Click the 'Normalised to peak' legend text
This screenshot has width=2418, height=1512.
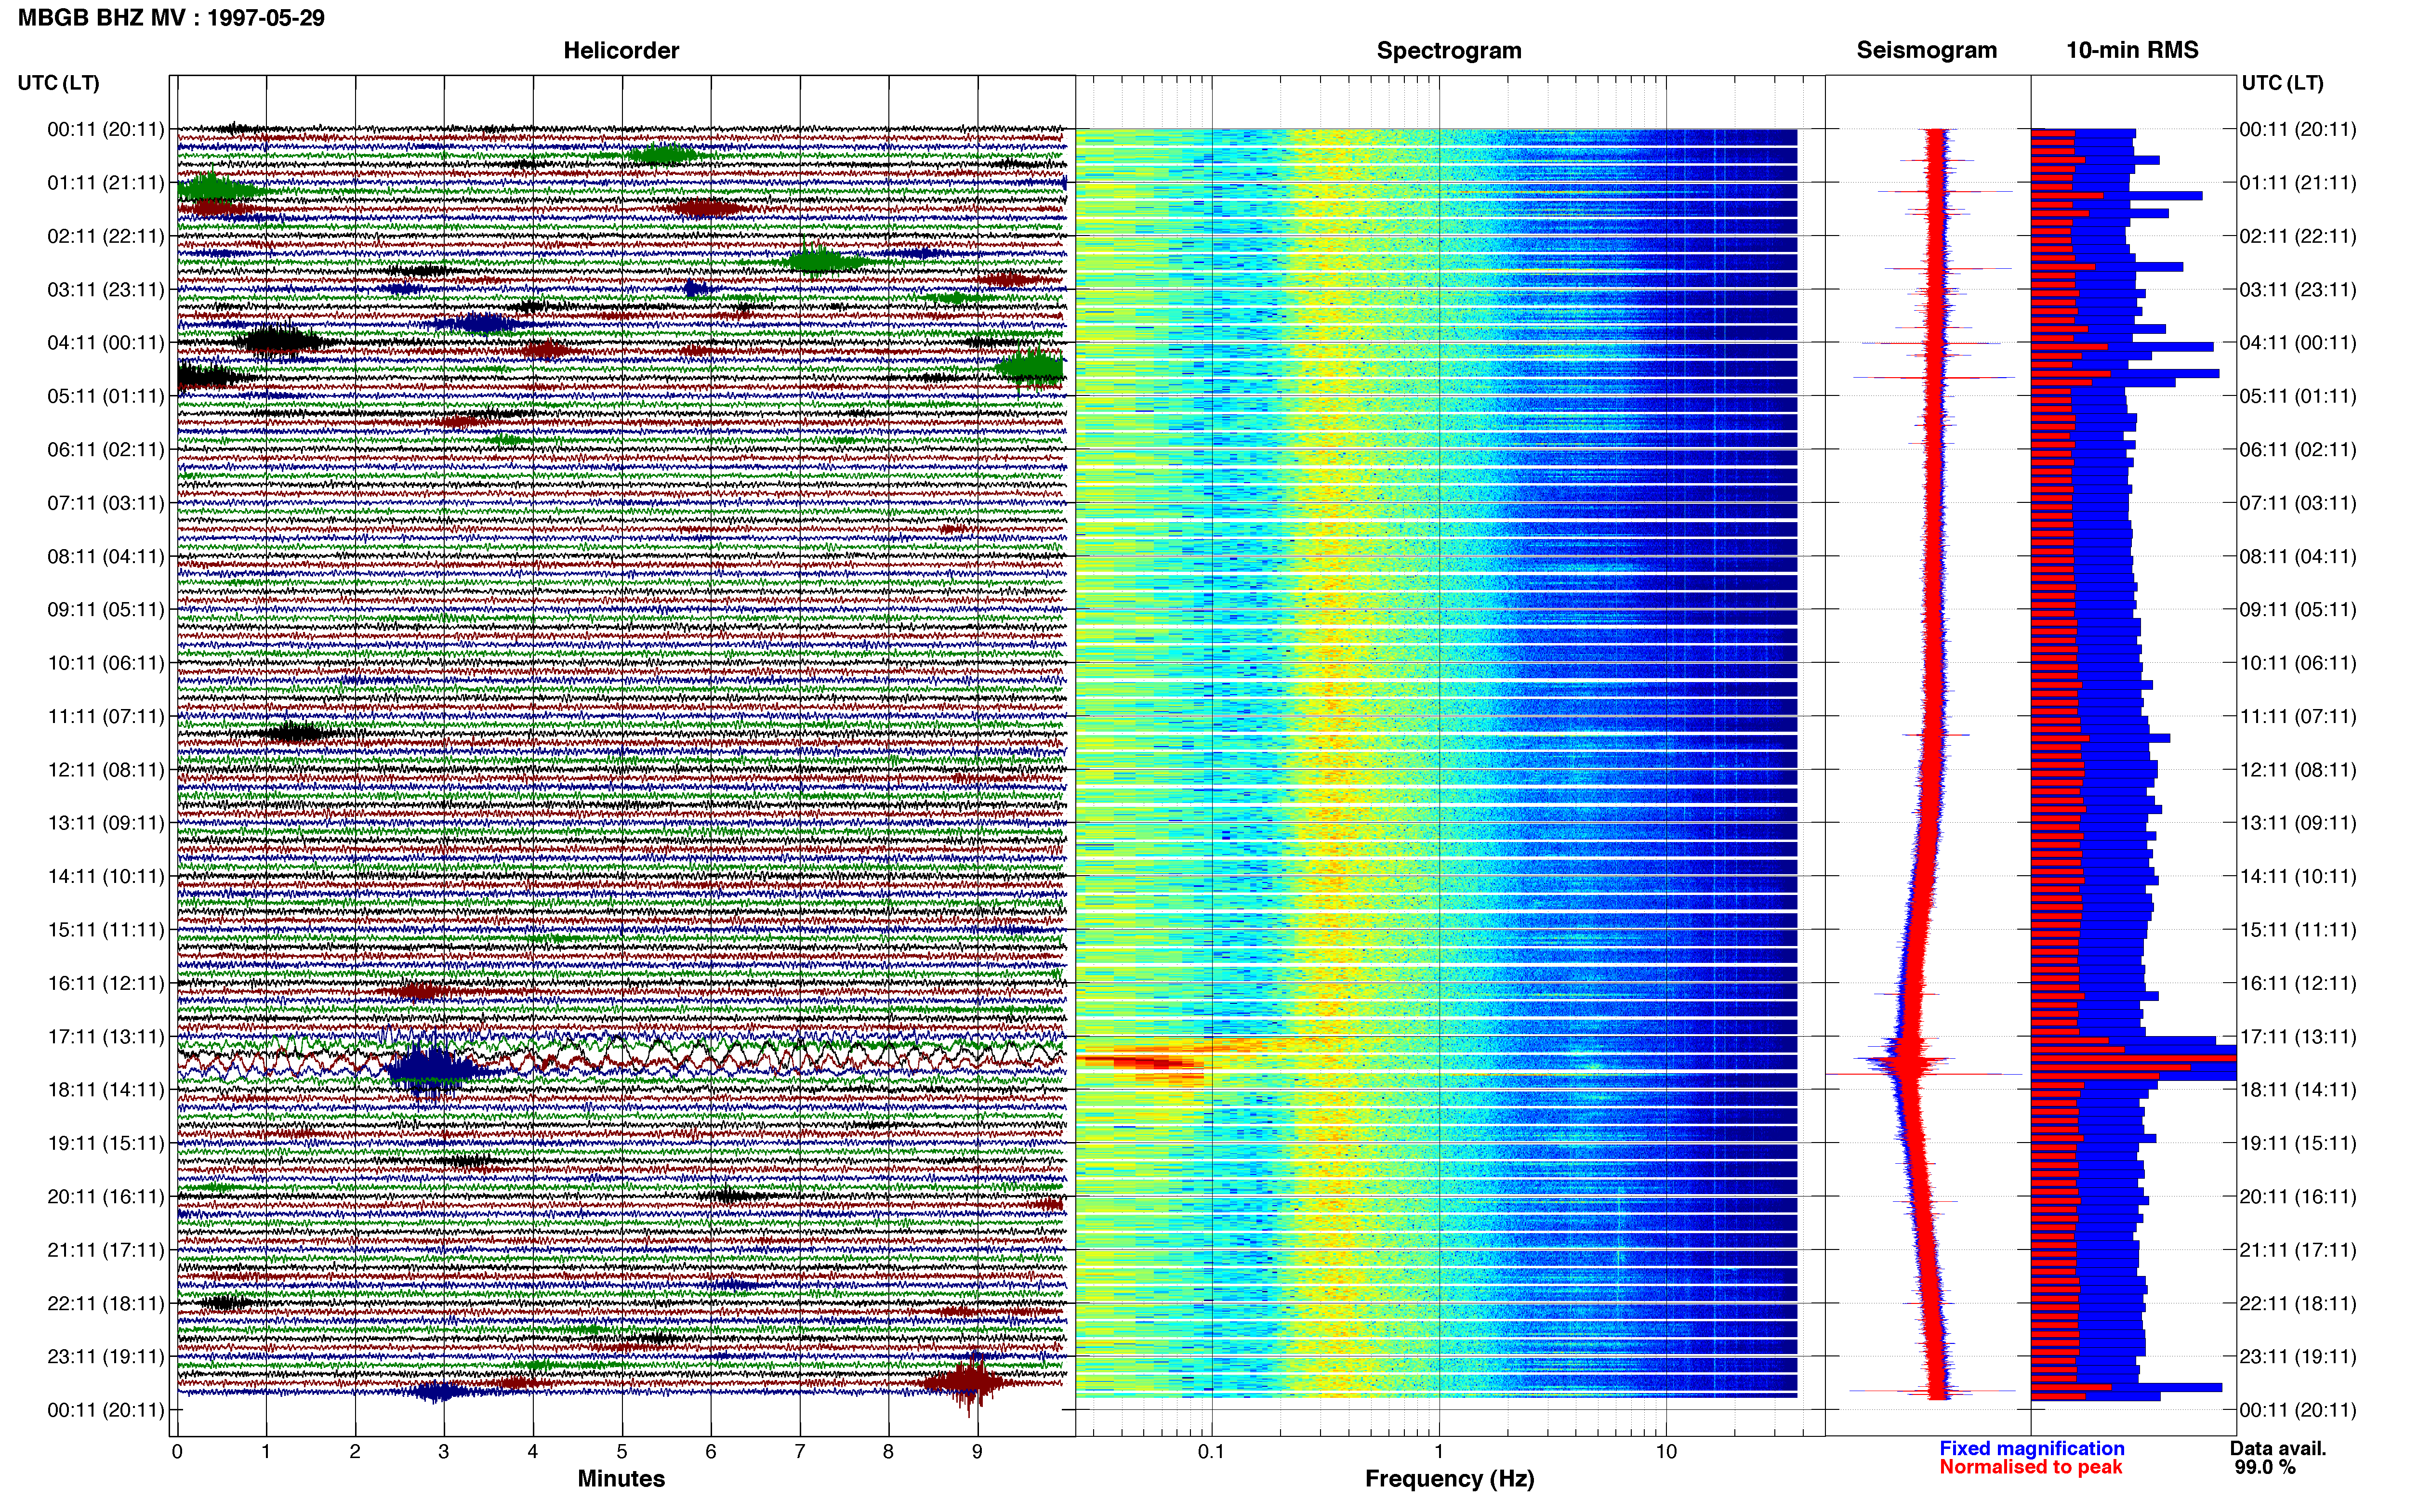click(2030, 1468)
